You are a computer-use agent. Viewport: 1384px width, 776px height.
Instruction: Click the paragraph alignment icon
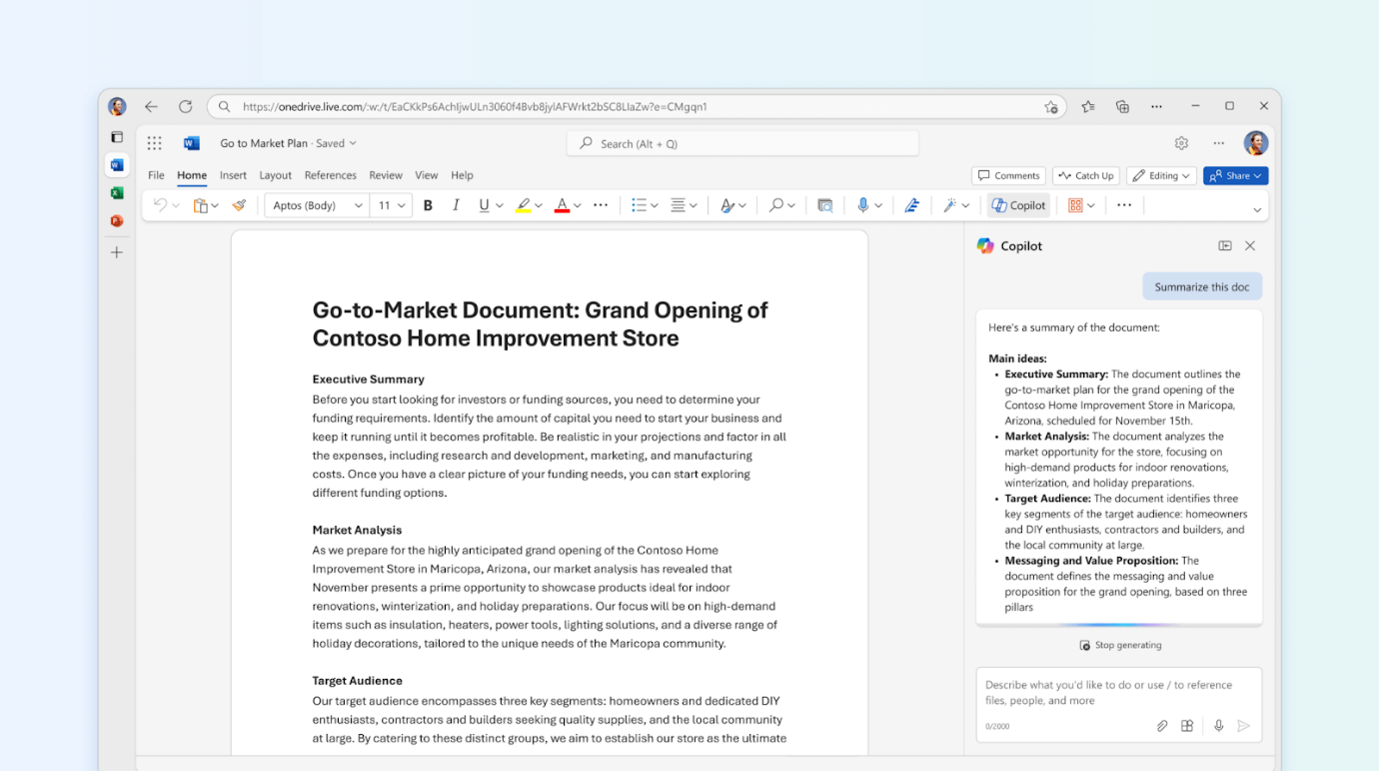click(x=679, y=206)
